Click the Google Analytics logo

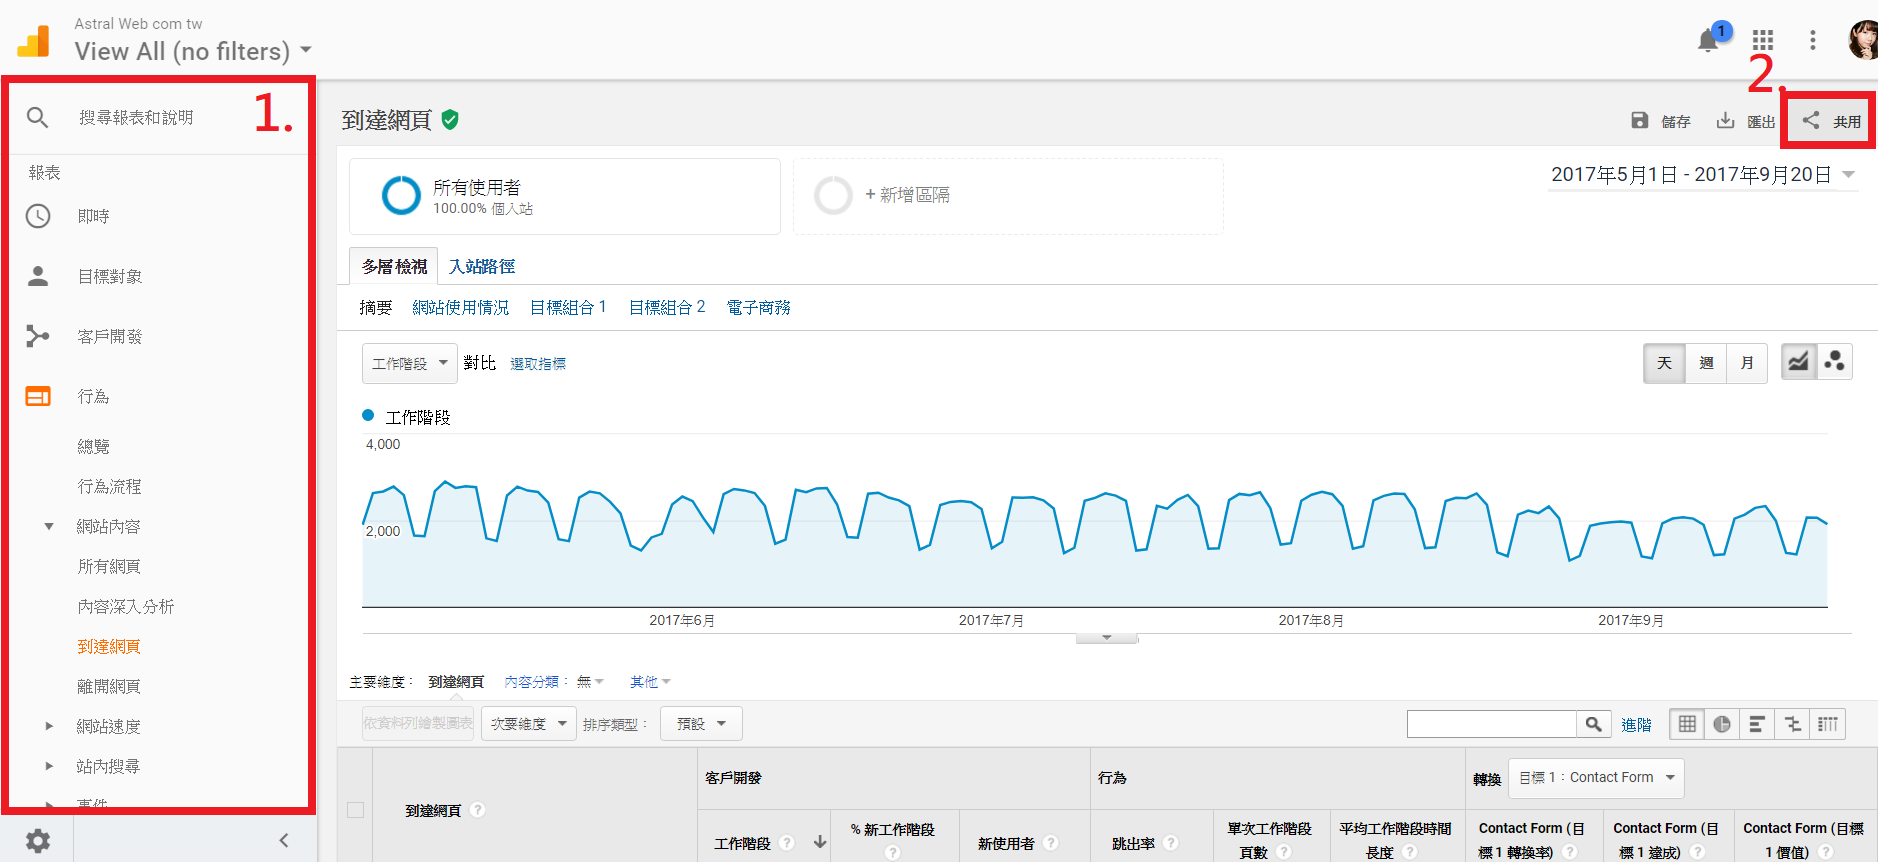click(x=33, y=41)
